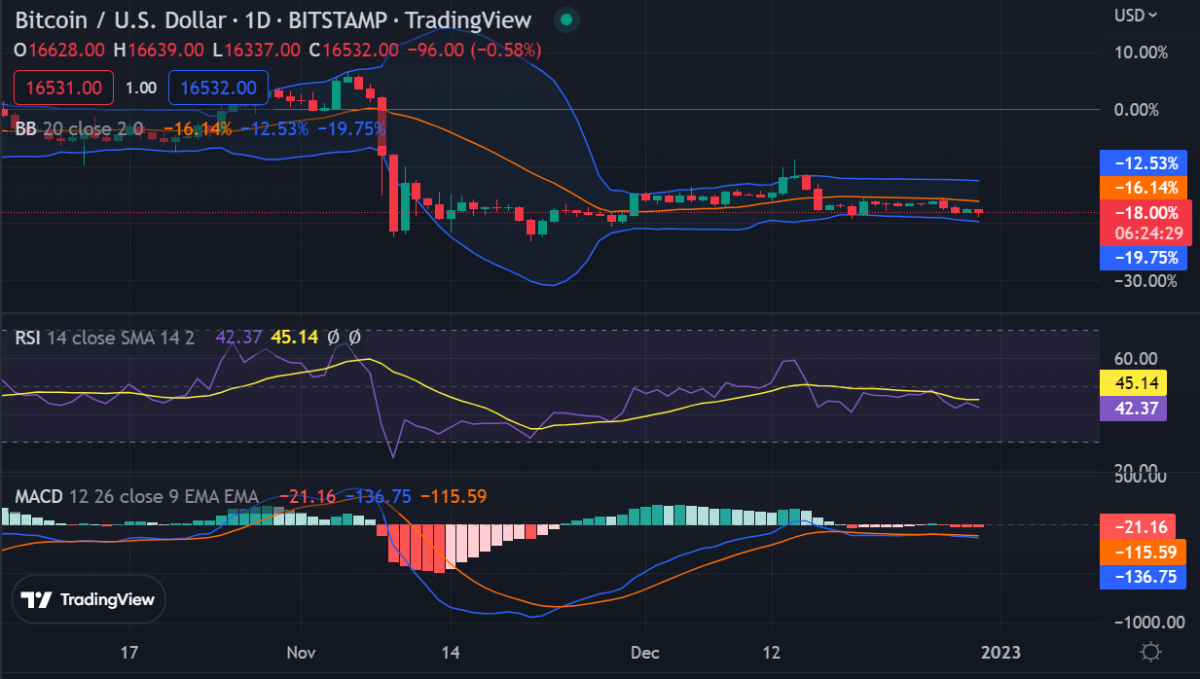Screen dimensions: 1200x679
Task: Click blue −19.75% lower band scale label
Action: pos(1145,258)
